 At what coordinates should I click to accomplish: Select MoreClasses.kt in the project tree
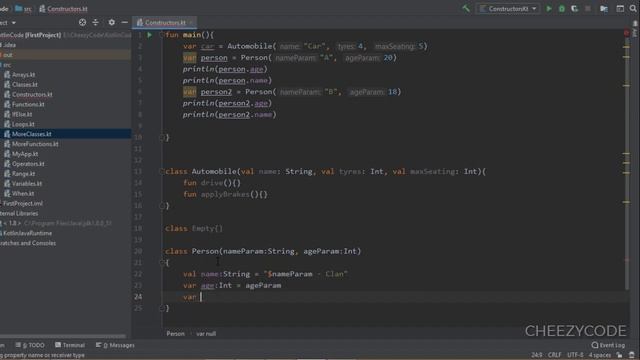(x=31, y=134)
